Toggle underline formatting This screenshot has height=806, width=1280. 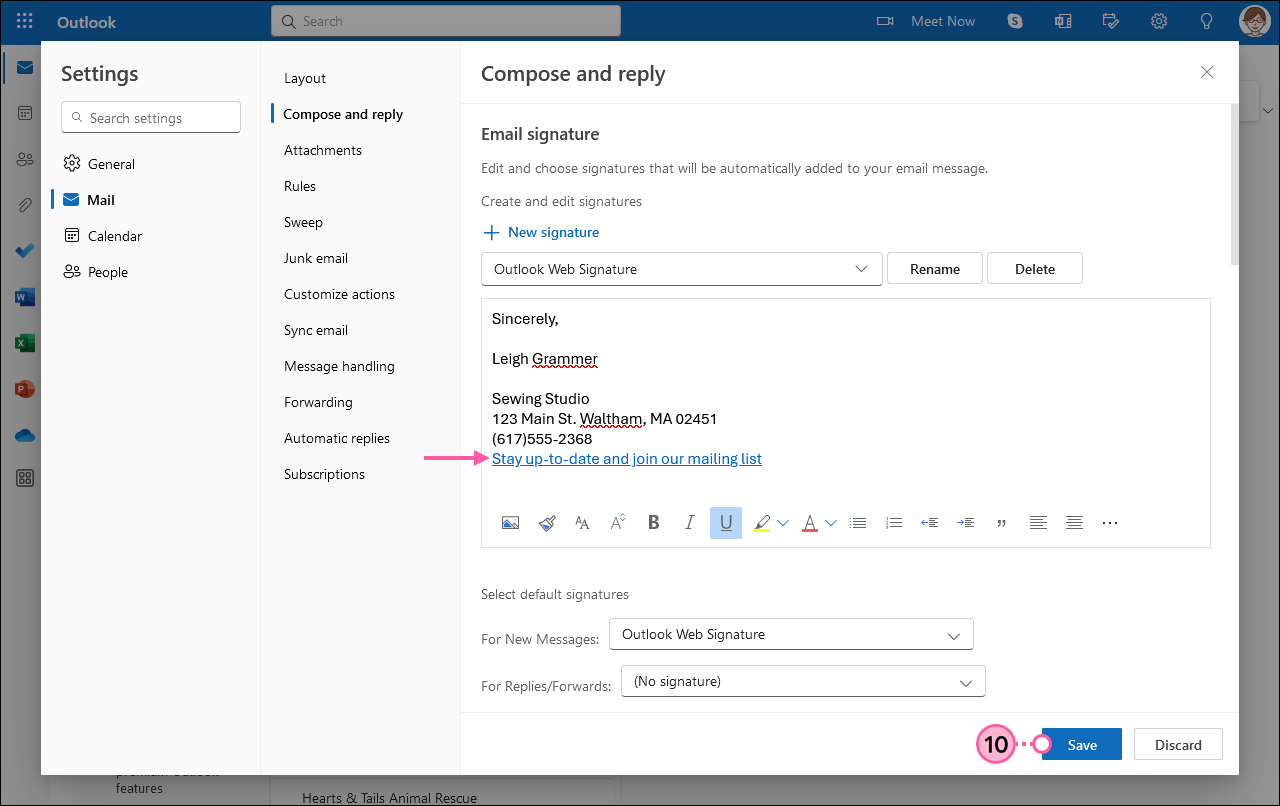click(726, 523)
